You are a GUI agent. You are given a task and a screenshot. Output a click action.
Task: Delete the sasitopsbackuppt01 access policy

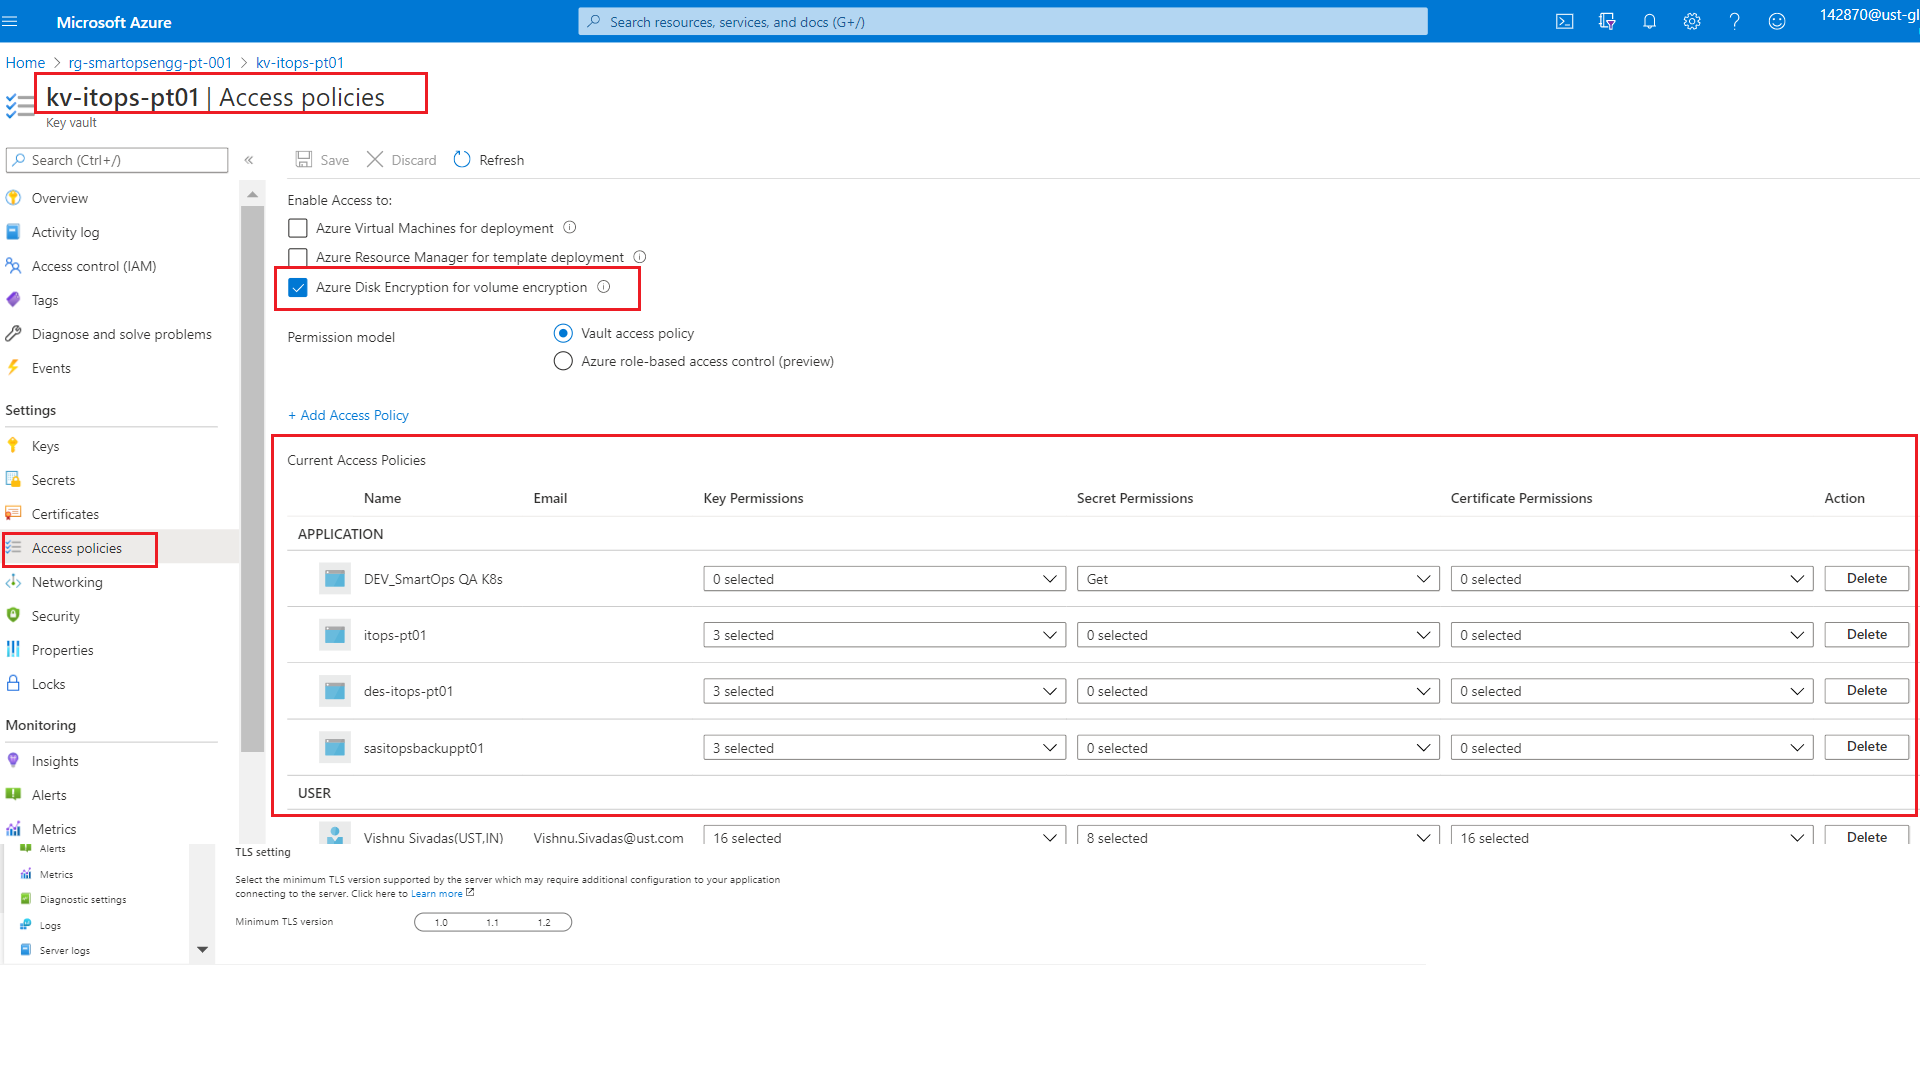click(x=1866, y=747)
